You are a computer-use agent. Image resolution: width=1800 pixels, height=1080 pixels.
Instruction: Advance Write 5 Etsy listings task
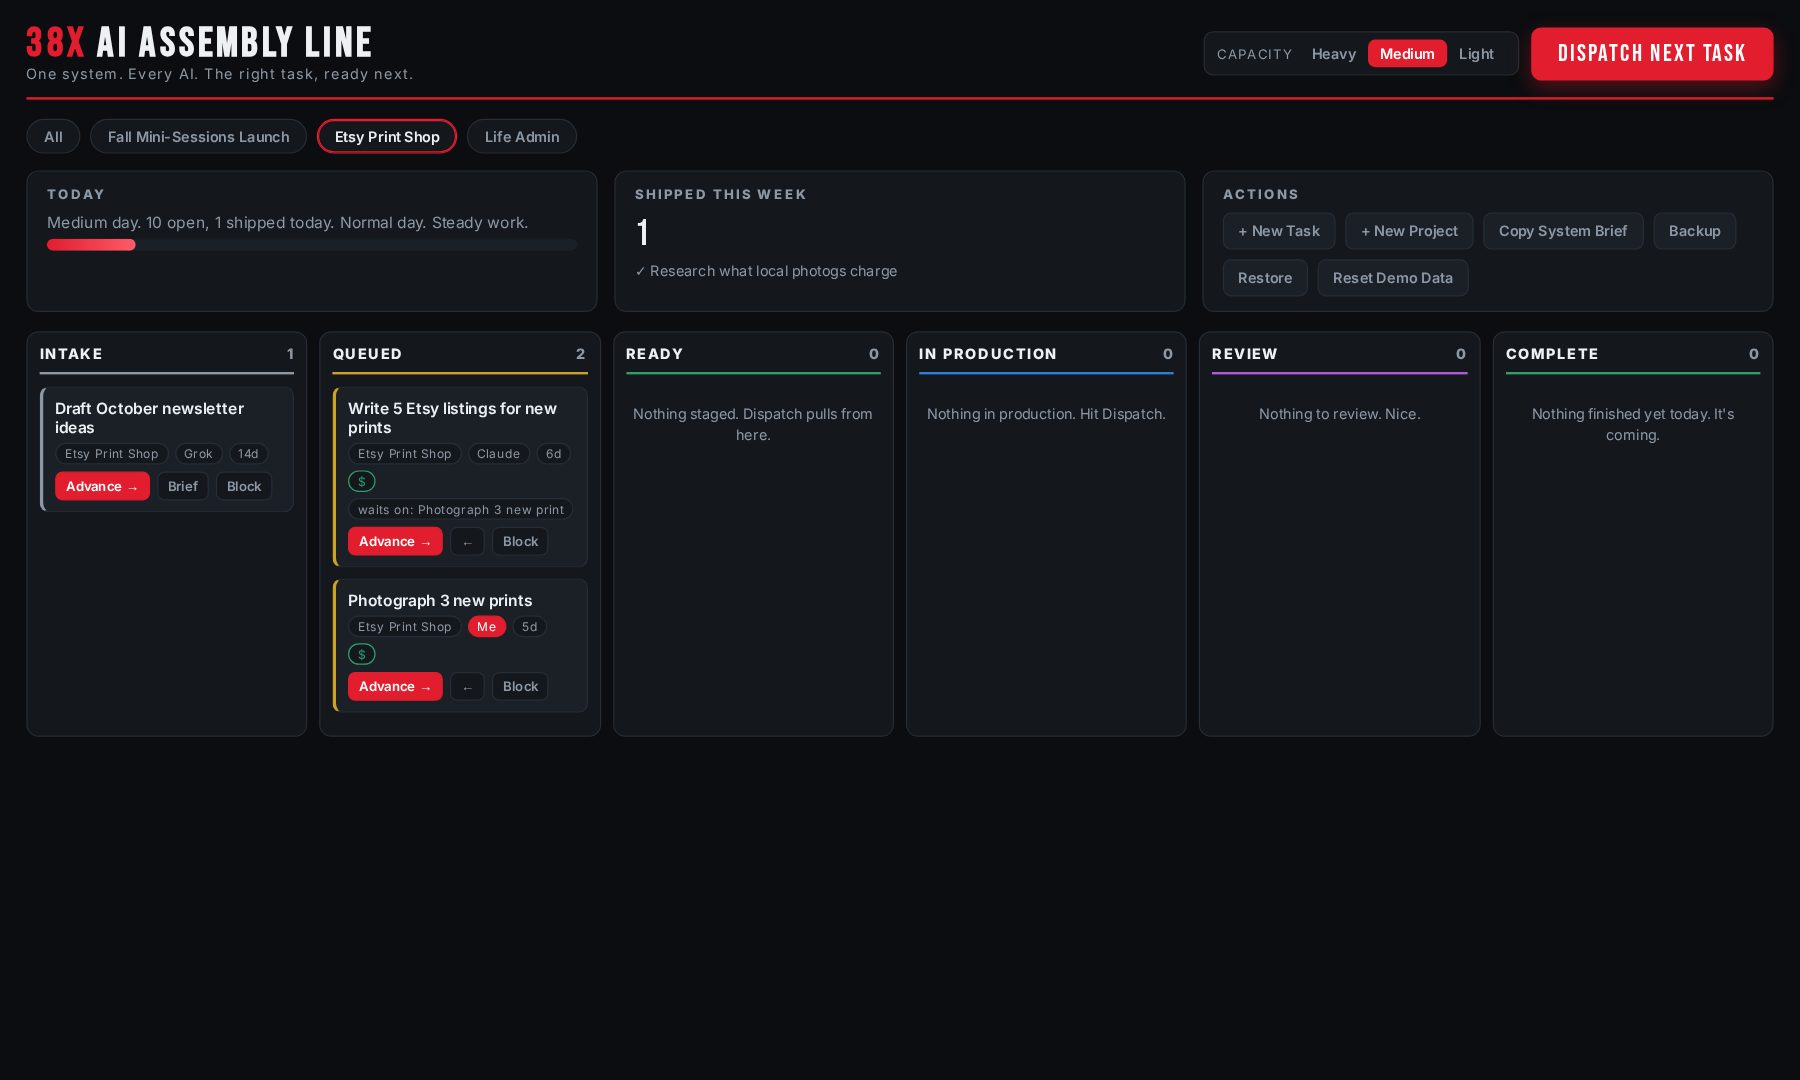point(395,542)
